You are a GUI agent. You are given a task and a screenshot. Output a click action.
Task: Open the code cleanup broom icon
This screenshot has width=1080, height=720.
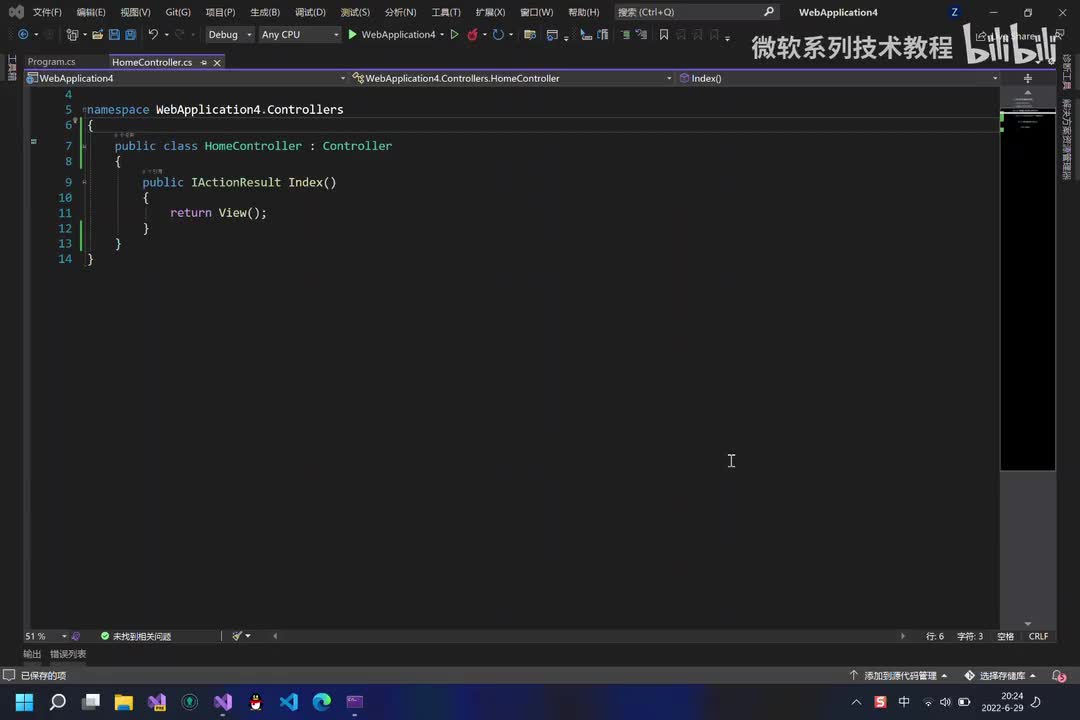point(237,636)
